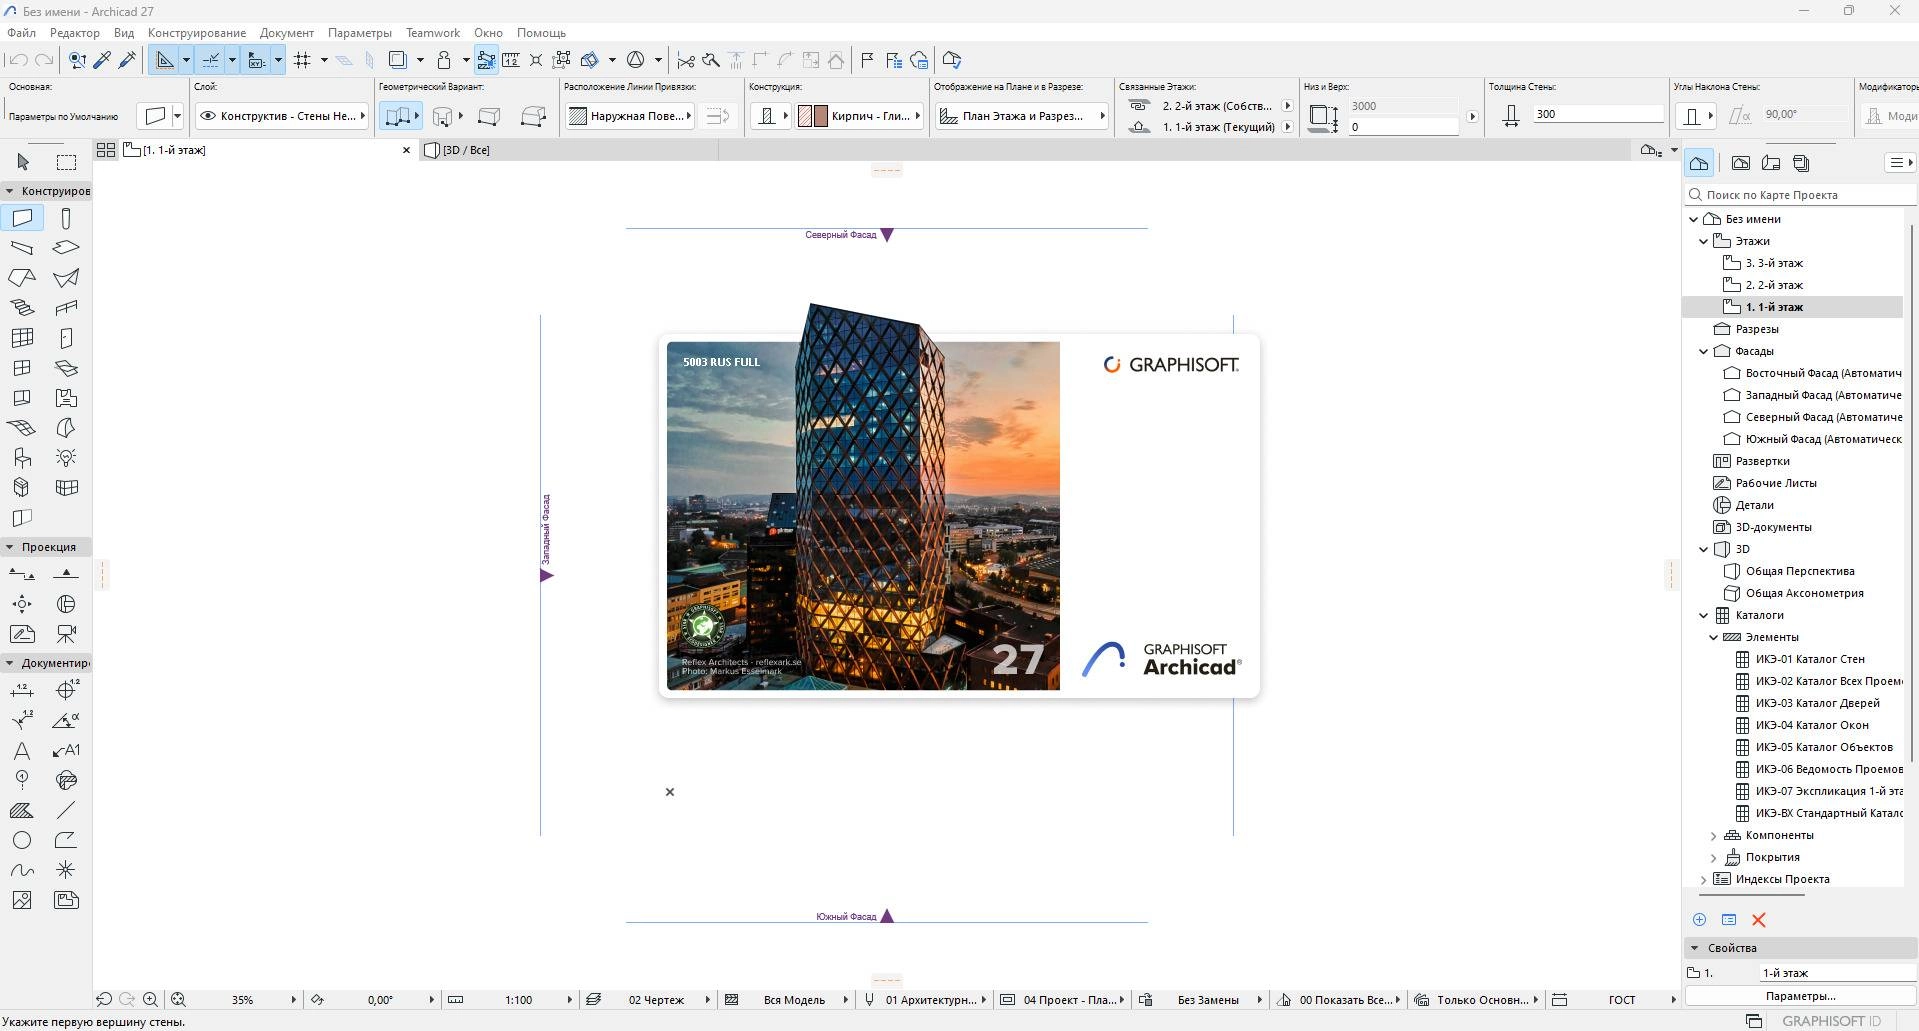Click the Параметры... button
This screenshot has width=1919, height=1031.
click(x=1800, y=996)
